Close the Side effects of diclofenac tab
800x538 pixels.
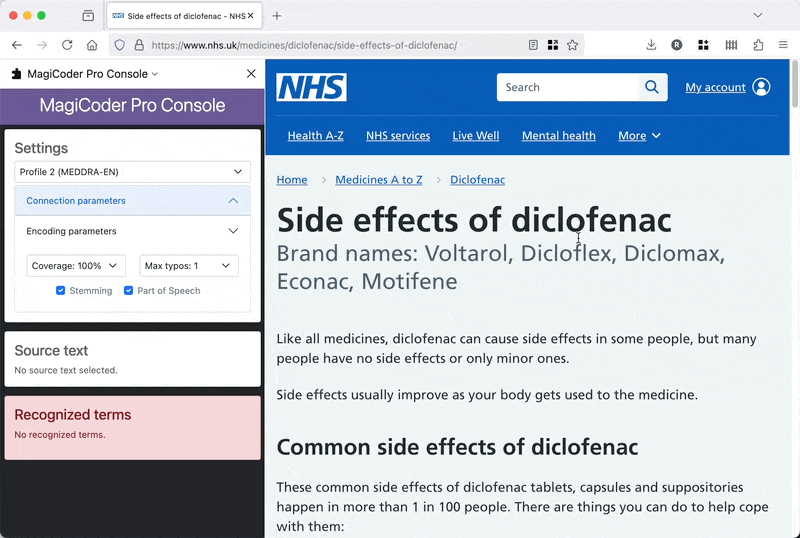click(251, 16)
